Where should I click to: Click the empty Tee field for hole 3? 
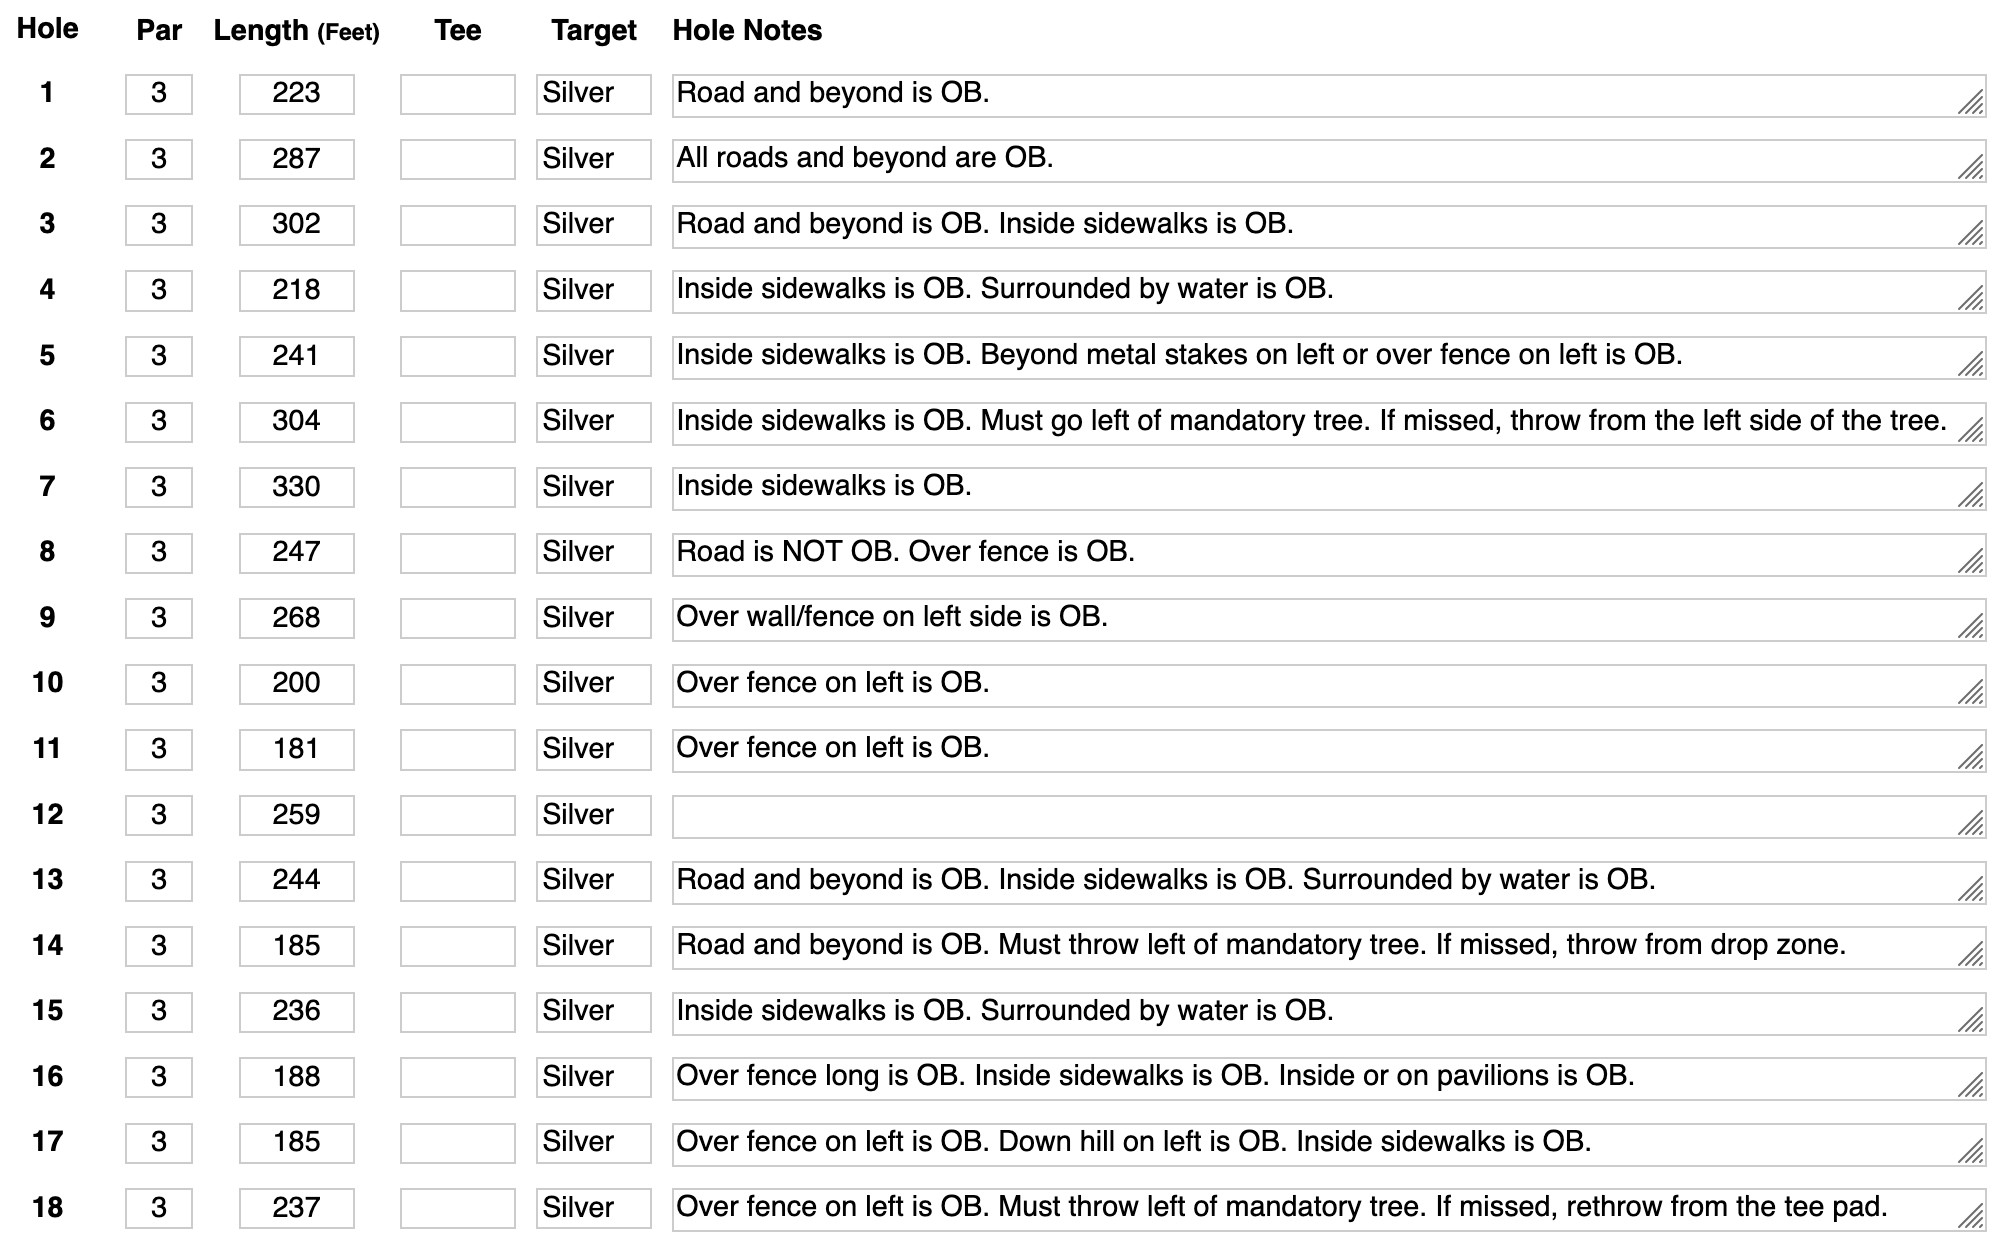pyautogui.click(x=457, y=225)
